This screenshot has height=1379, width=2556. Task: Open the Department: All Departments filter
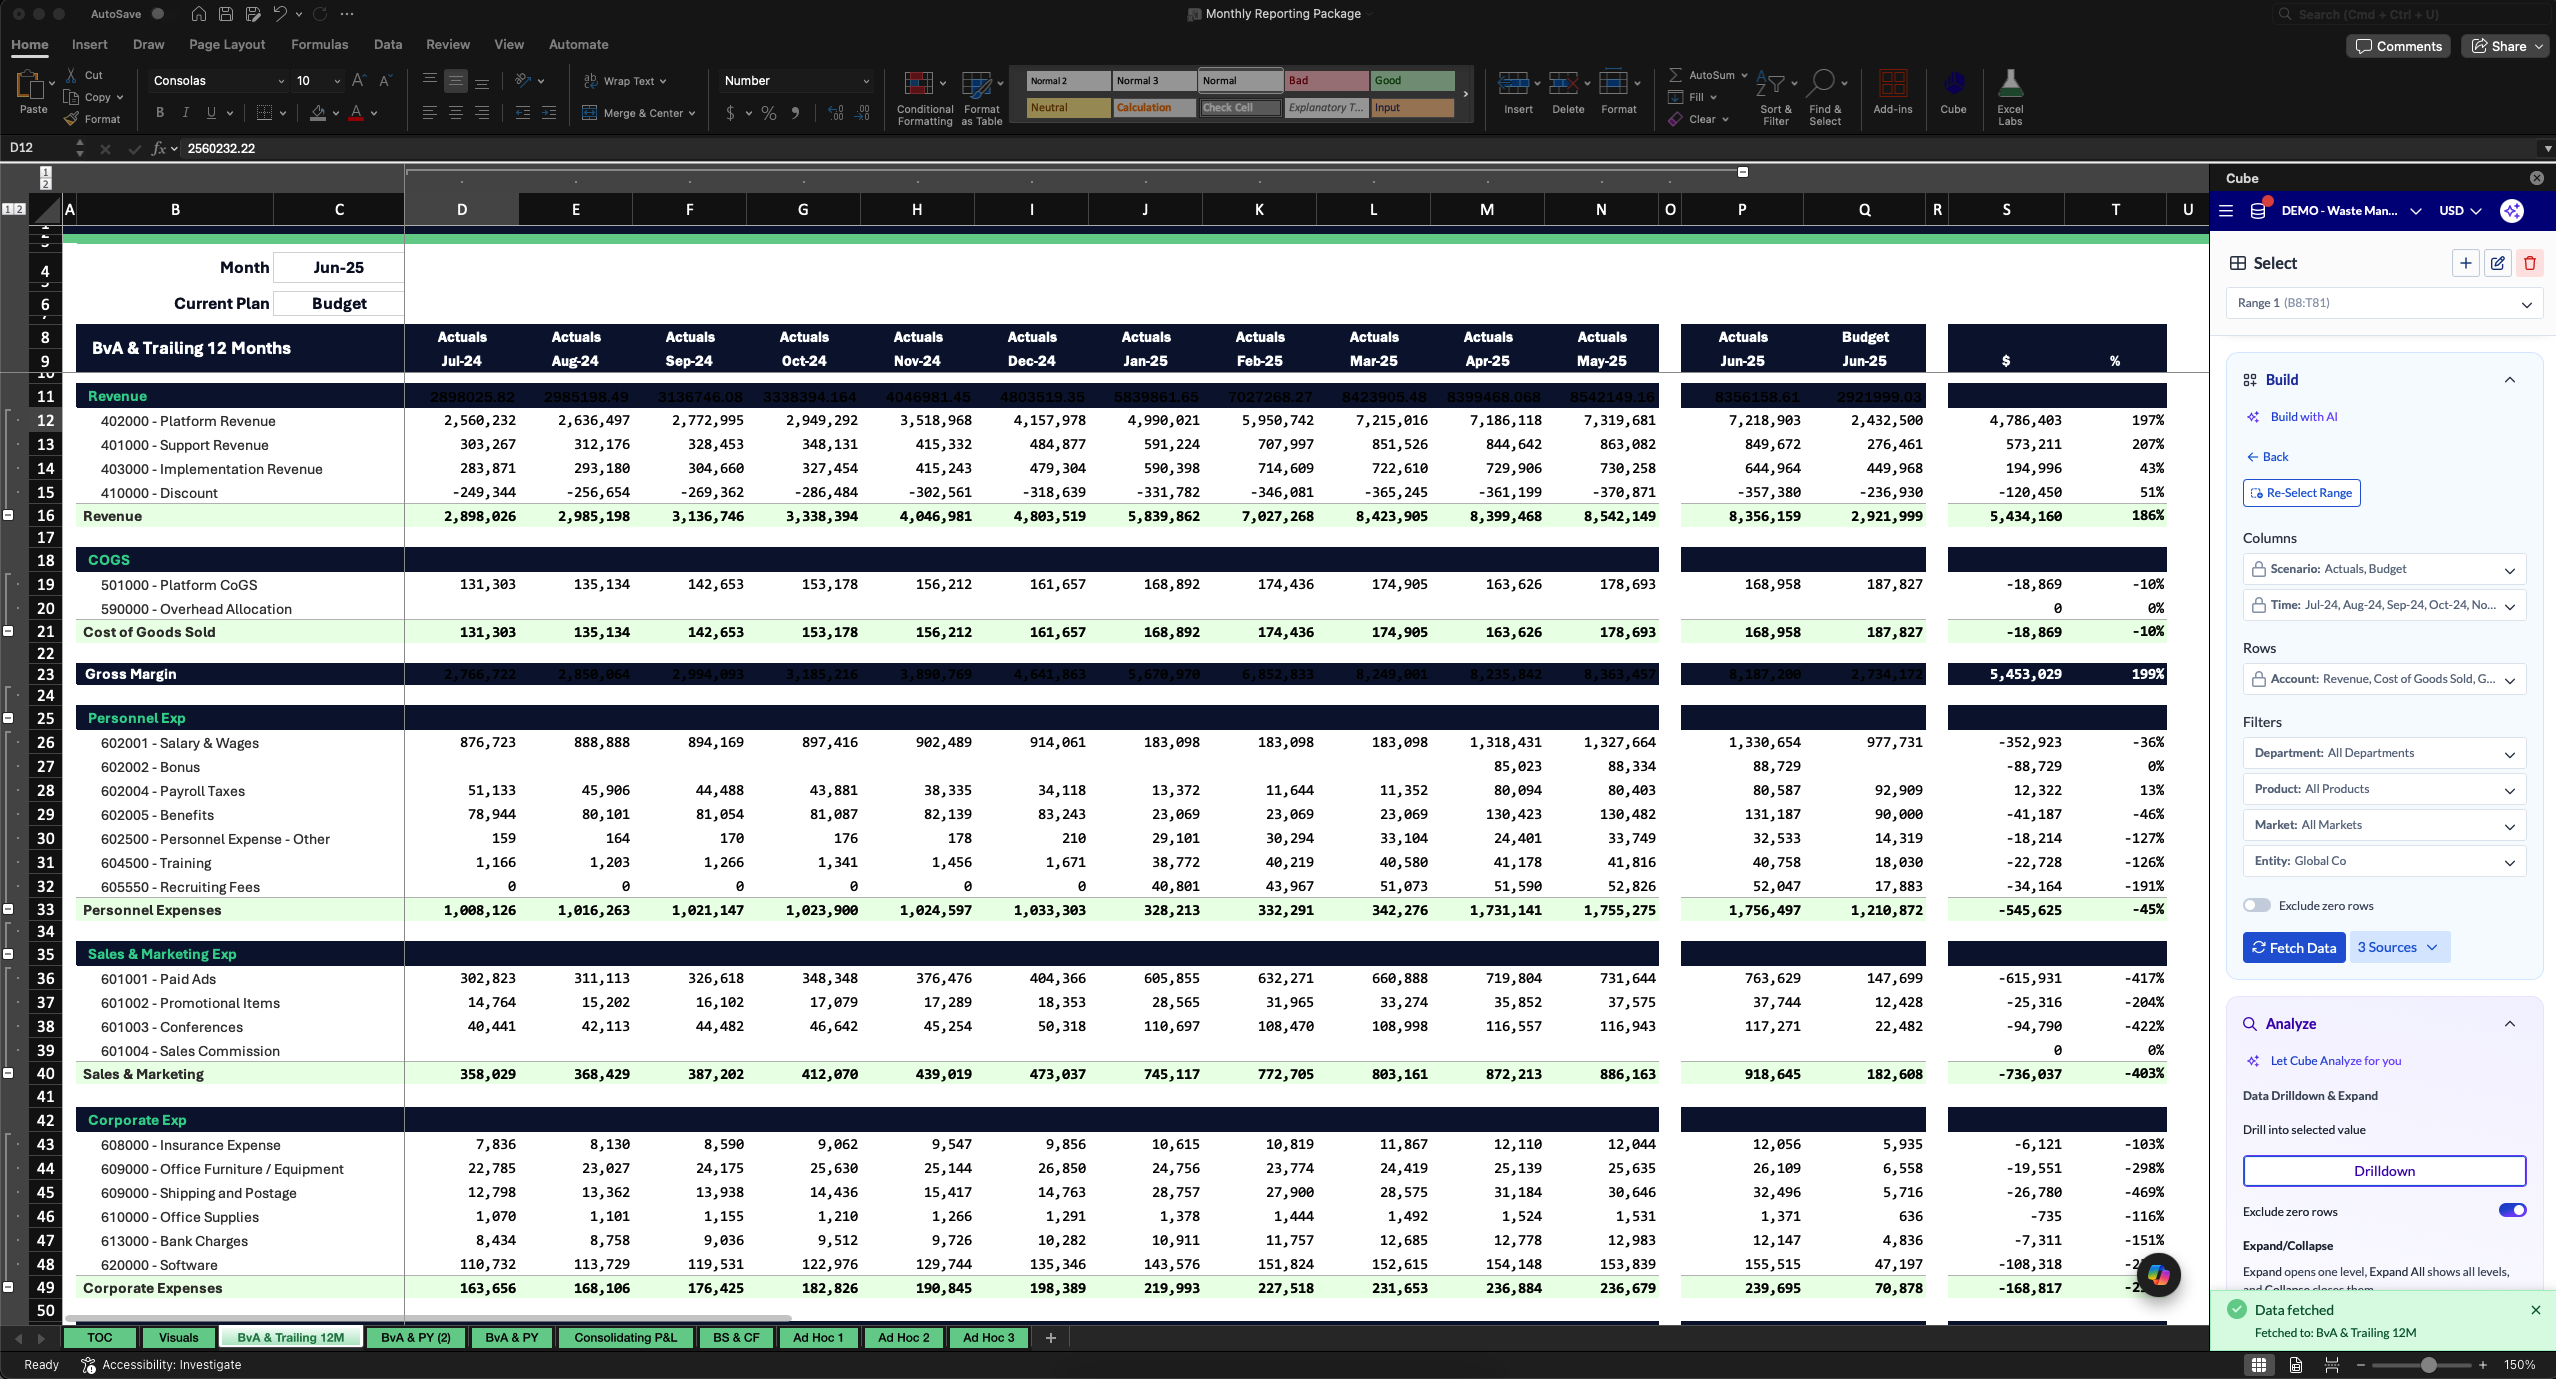(2384, 753)
